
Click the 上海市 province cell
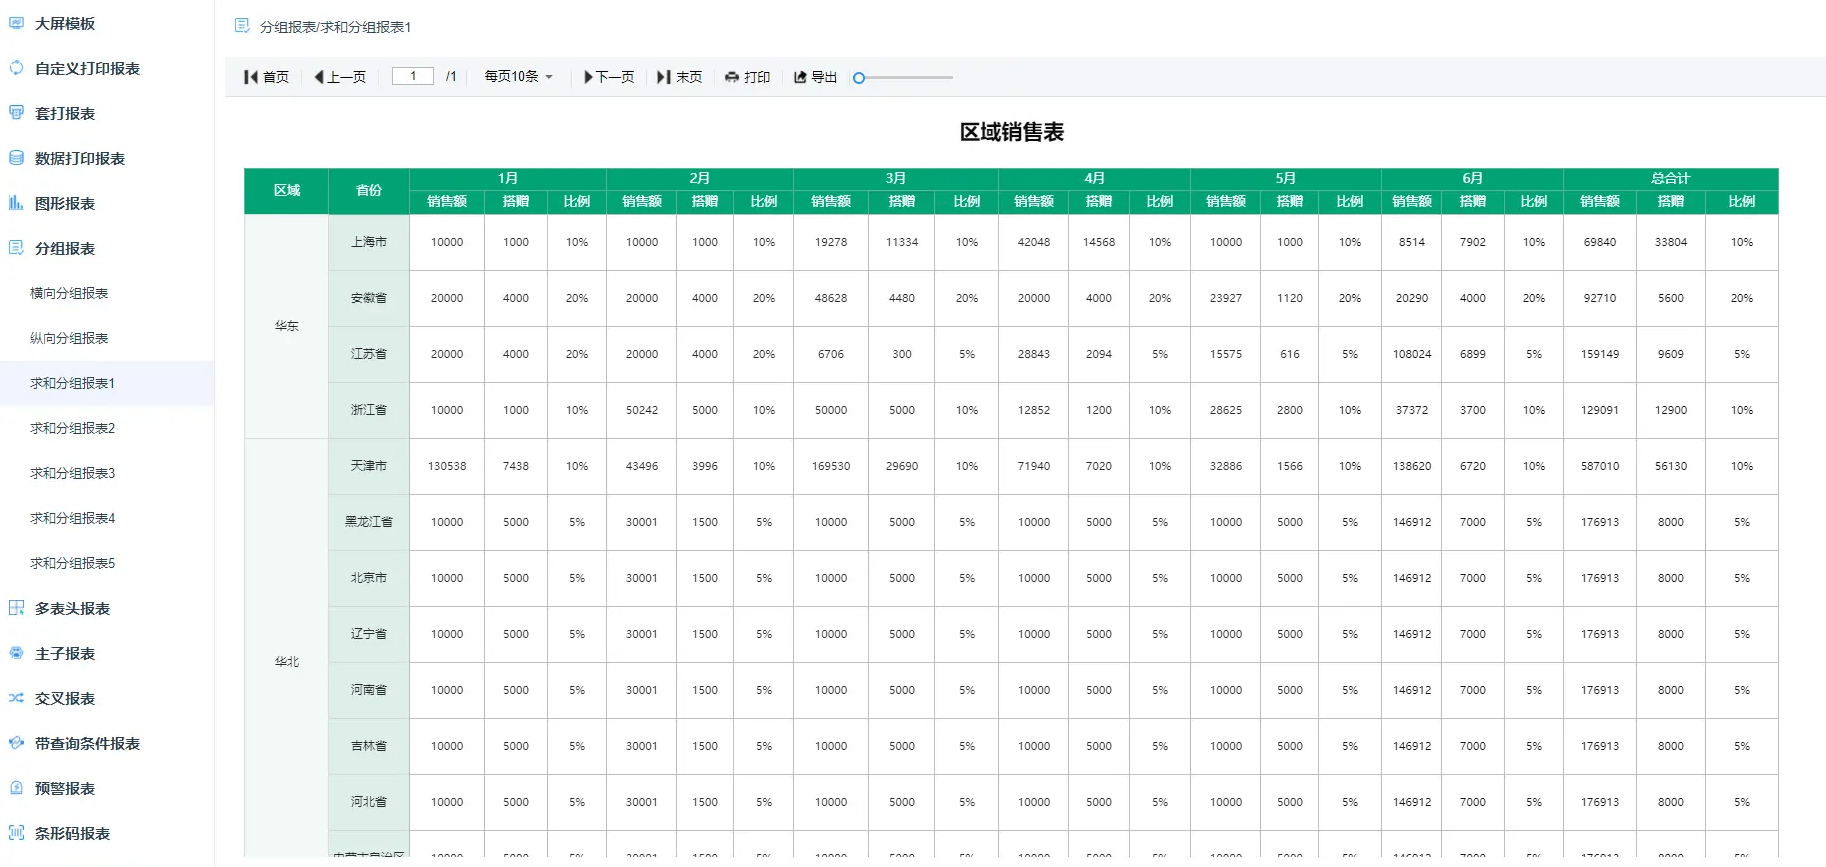point(369,242)
